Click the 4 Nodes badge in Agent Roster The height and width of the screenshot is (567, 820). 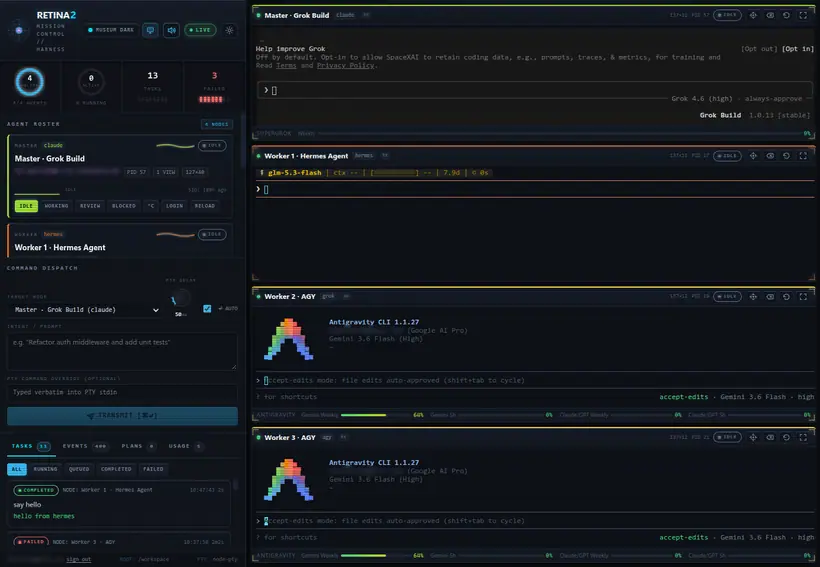click(x=217, y=124)
